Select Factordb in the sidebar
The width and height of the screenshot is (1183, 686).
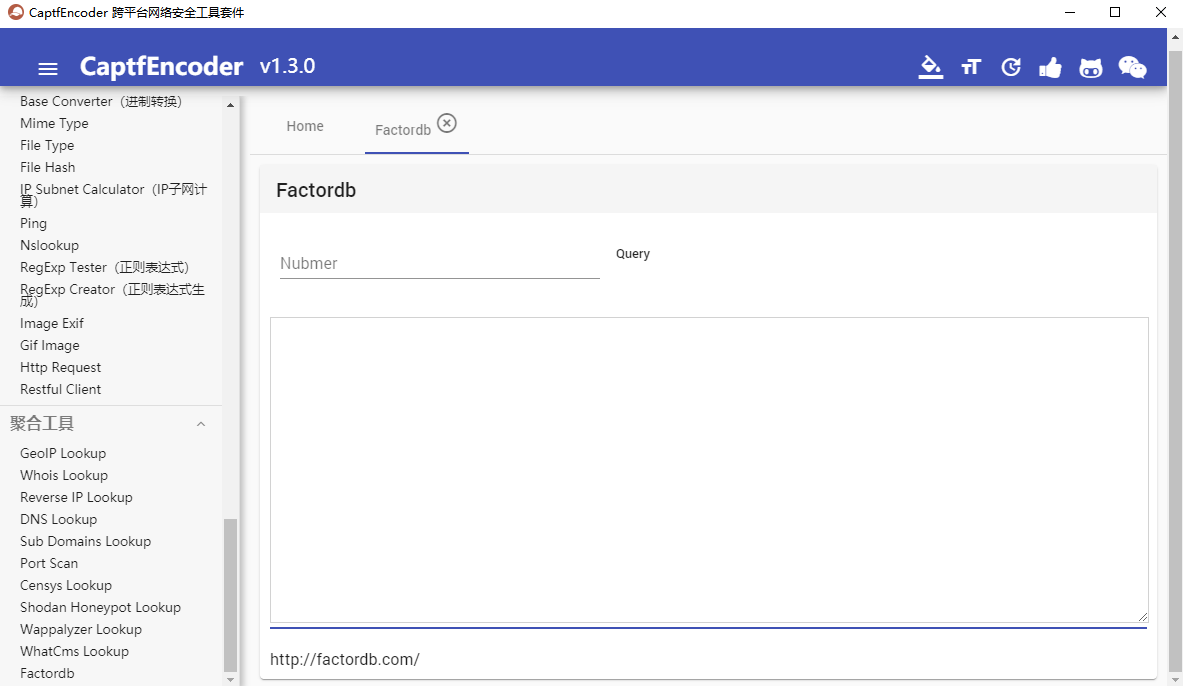coord(47,672)
